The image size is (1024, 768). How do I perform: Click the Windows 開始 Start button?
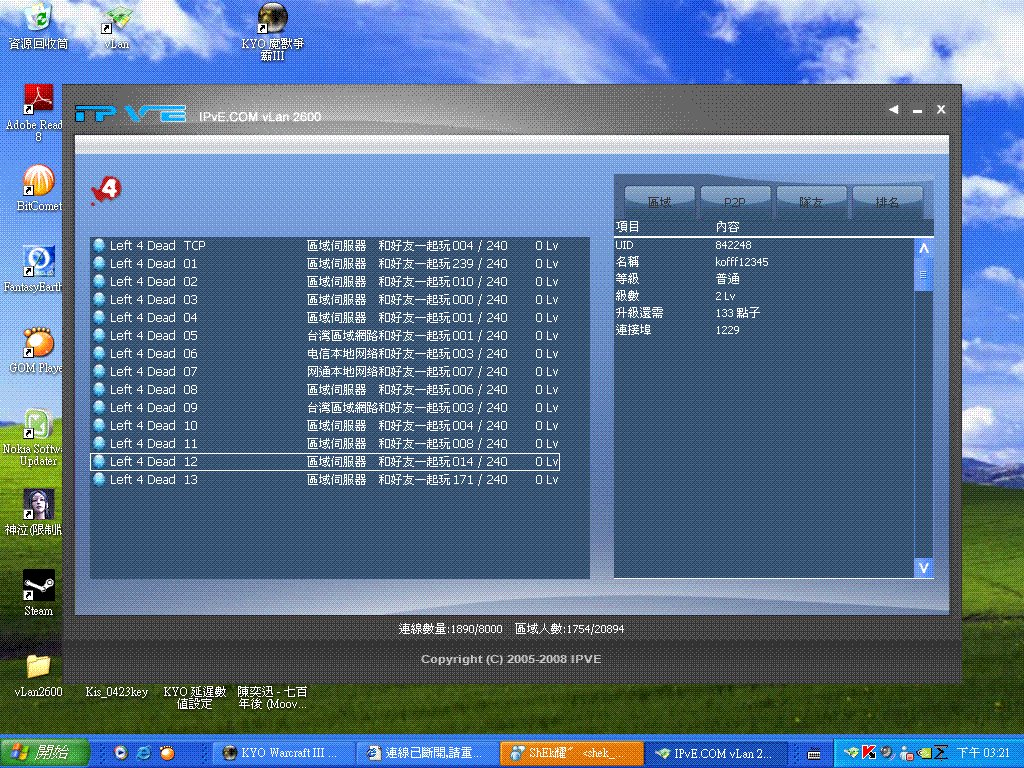[x=45, y=752]
